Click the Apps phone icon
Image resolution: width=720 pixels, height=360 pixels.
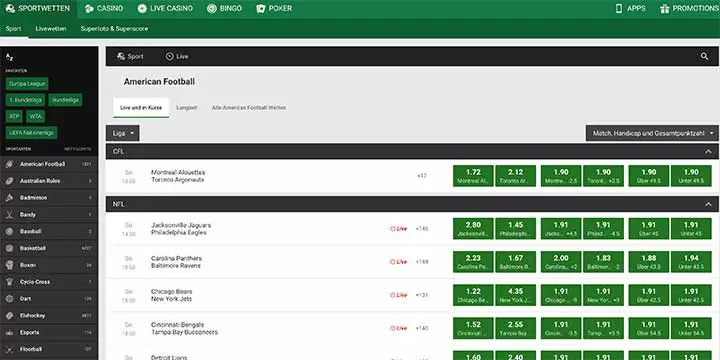[x=619, y=8]
